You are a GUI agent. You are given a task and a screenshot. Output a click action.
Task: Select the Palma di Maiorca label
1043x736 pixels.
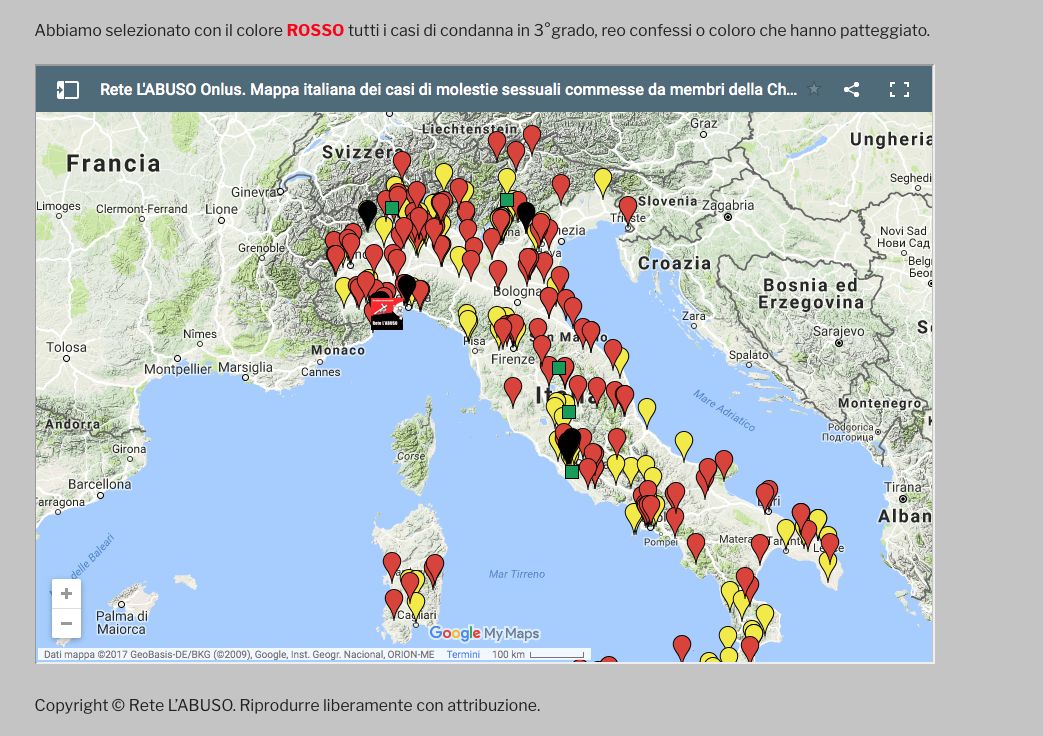click(122, 623)
